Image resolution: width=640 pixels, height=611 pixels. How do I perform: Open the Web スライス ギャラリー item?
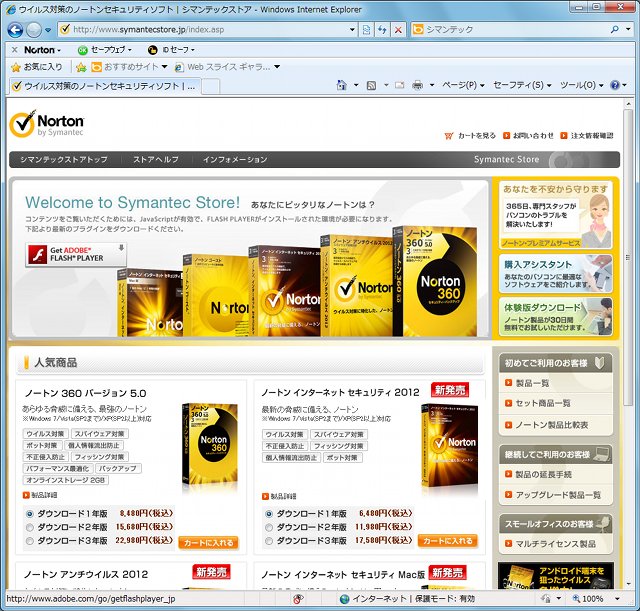(227, 67)
